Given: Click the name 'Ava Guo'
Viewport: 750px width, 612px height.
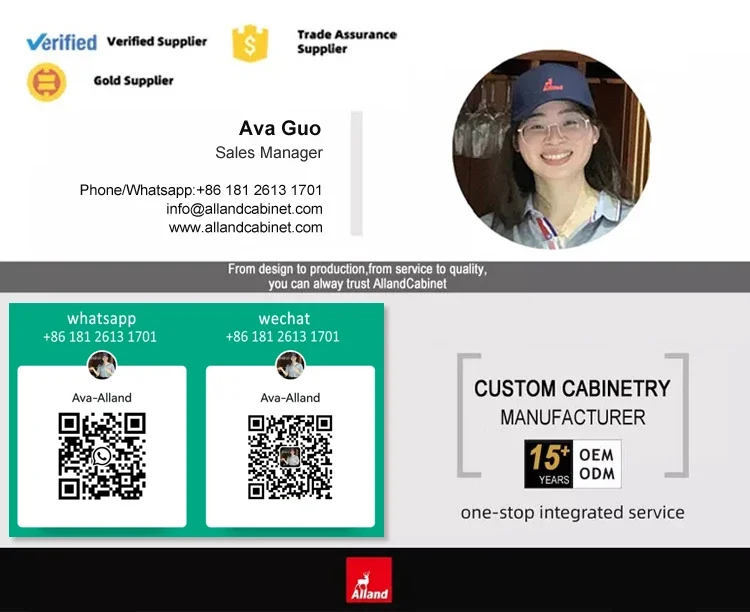Looking at the screenshot, I should tap(280, 128).
